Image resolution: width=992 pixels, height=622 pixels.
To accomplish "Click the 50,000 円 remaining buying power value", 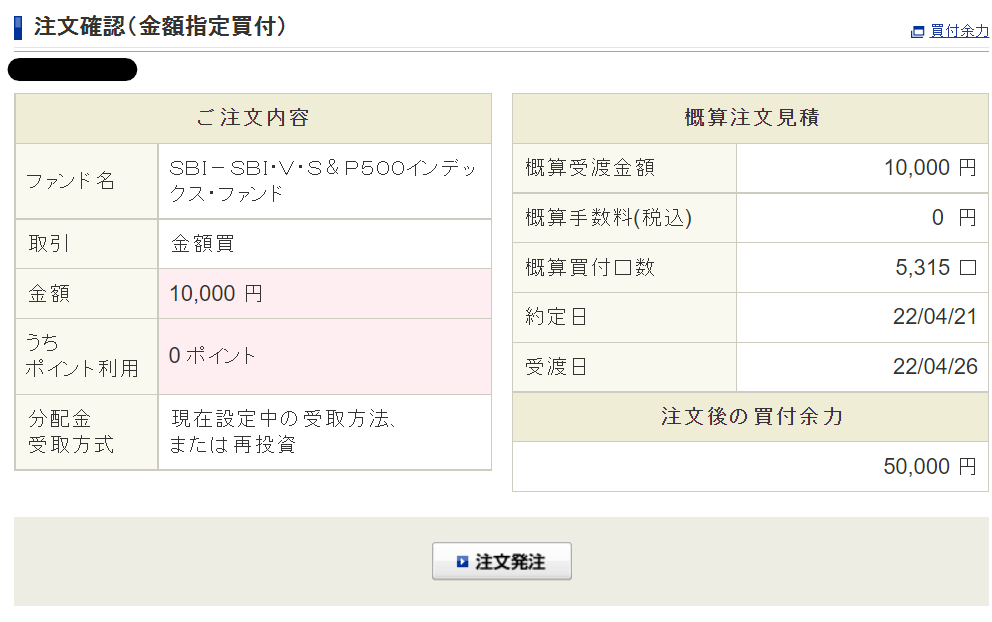I will coord(929,467).
